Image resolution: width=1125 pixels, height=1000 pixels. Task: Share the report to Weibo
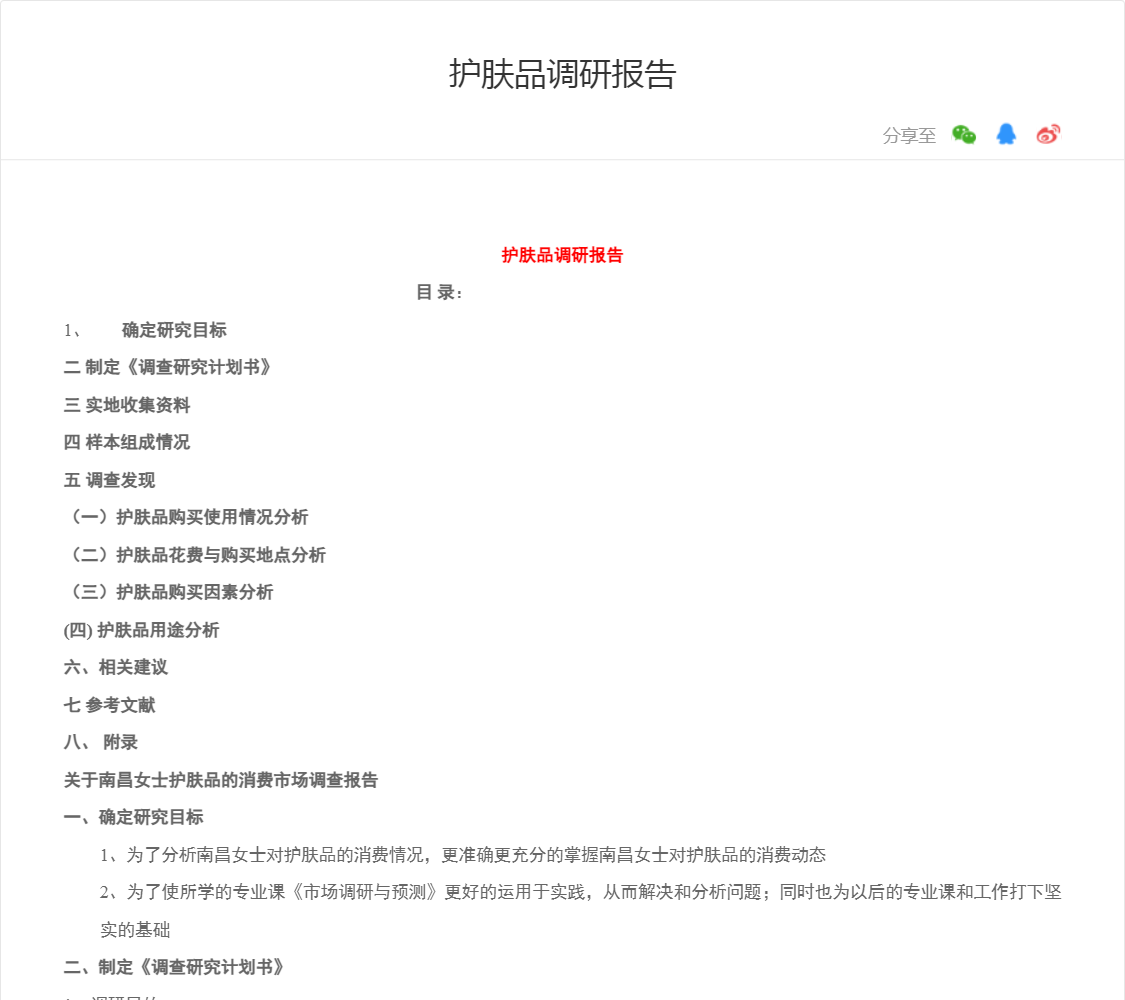[1048, 135]
